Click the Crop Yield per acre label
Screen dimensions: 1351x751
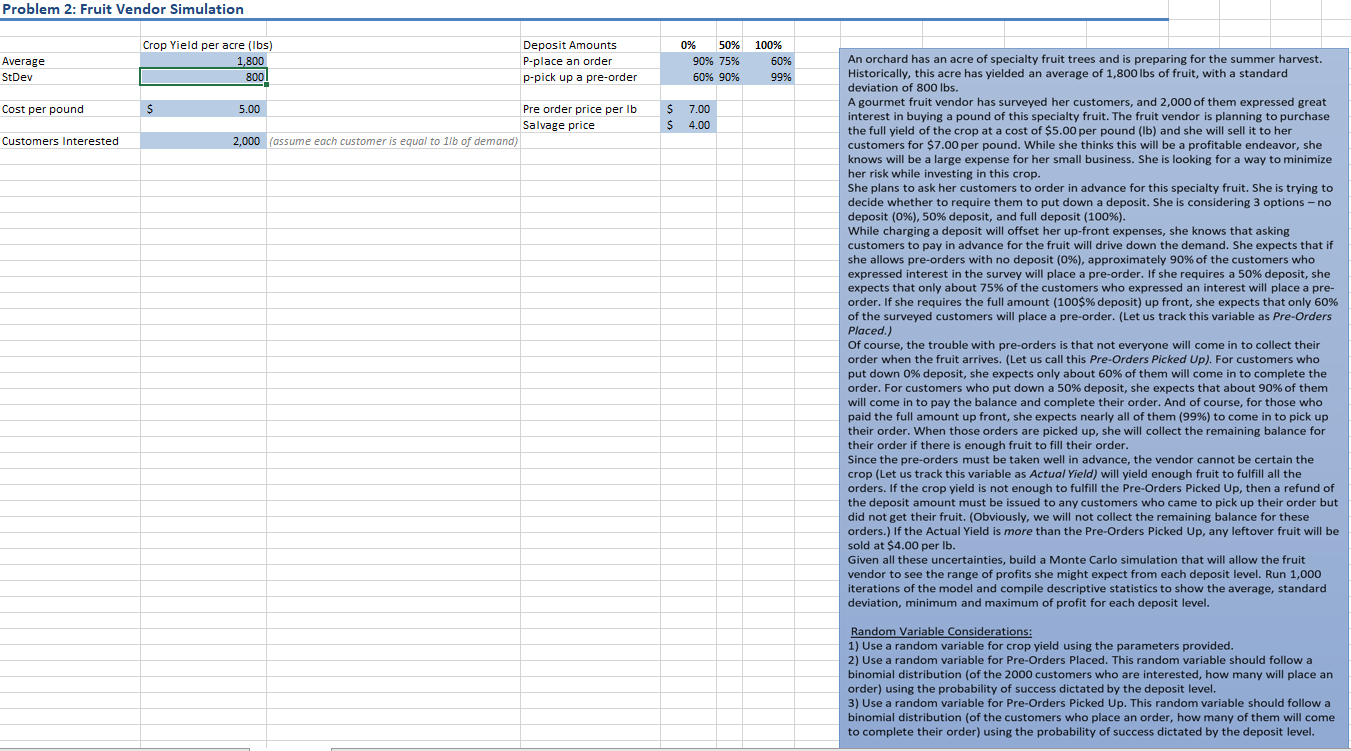tap(210, 45)
